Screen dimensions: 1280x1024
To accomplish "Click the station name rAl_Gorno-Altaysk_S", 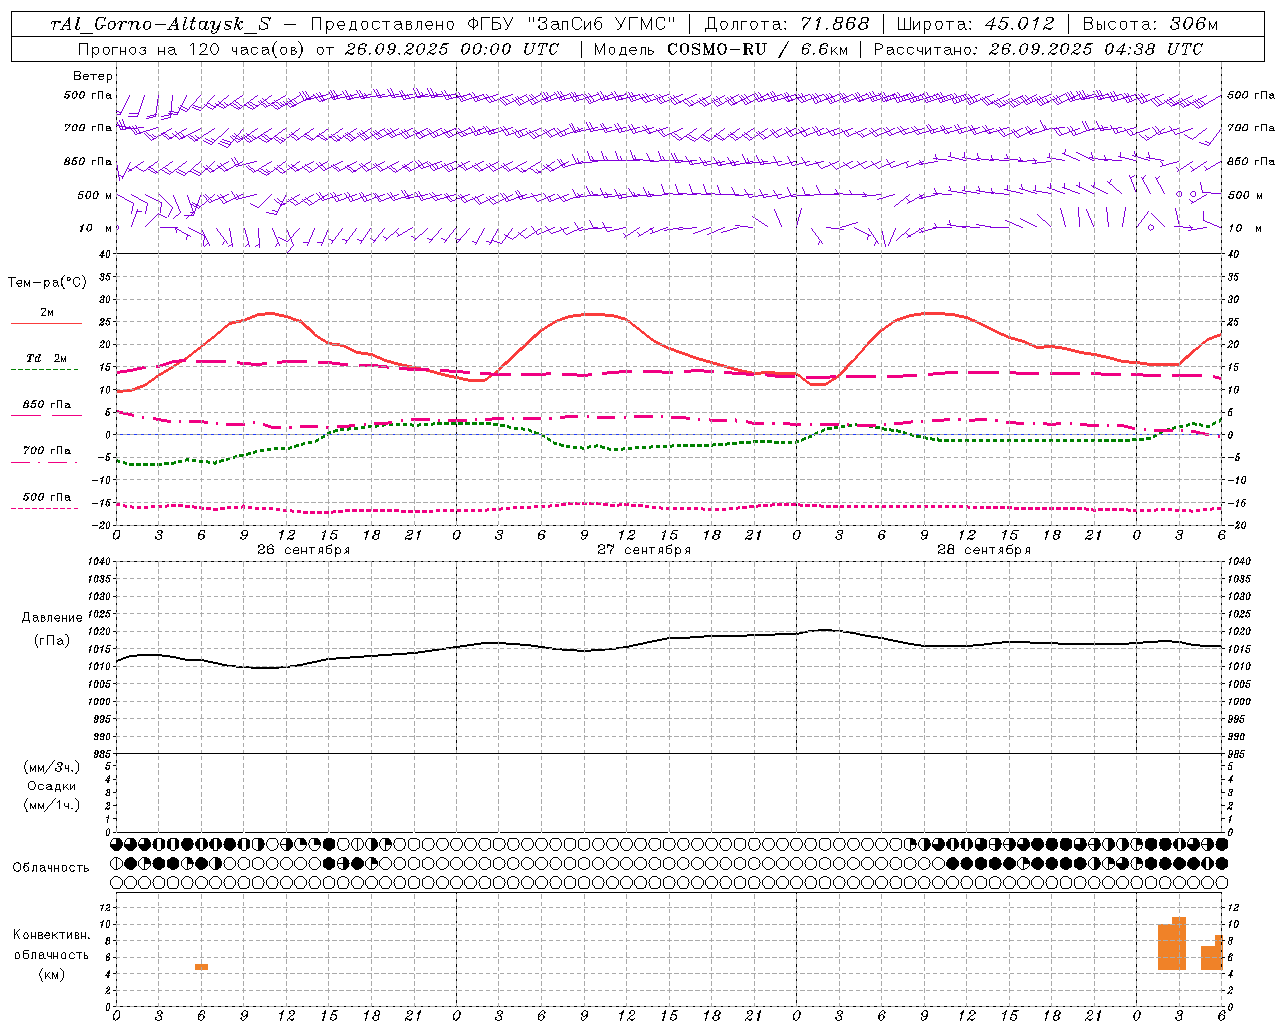I will point(160,24).
